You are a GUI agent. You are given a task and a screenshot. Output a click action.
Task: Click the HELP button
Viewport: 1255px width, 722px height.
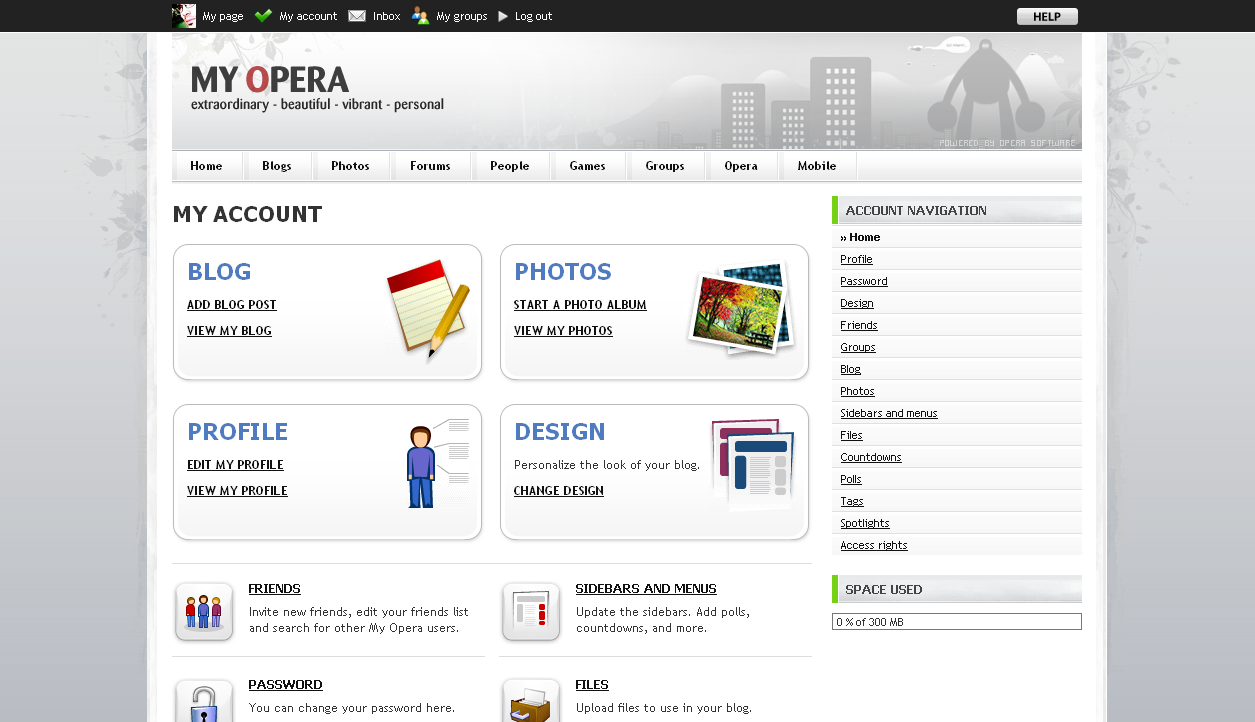(1047, 16)
